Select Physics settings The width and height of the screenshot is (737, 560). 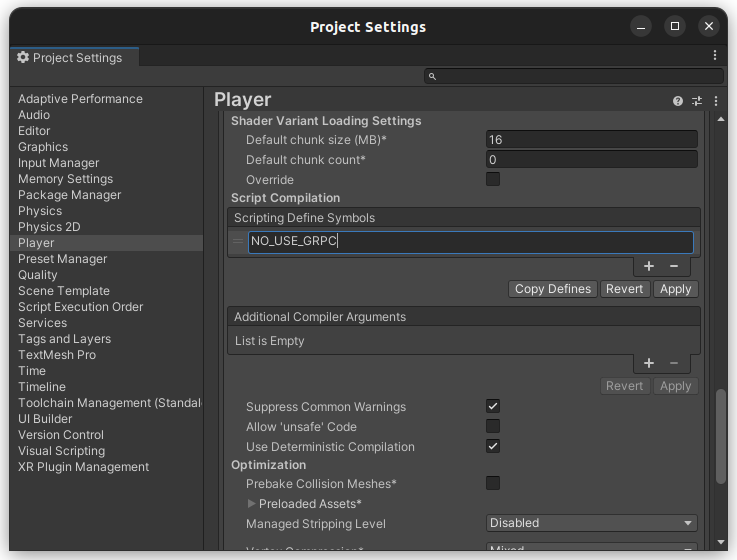(40, 211)
